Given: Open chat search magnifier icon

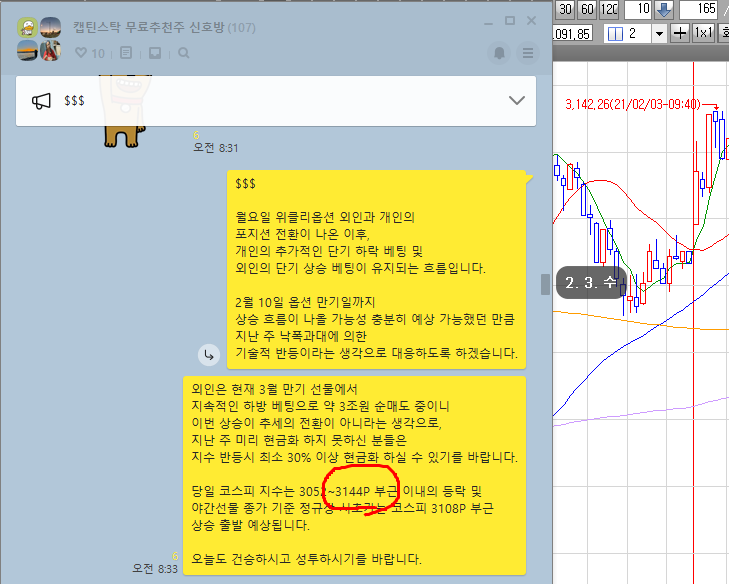Looking at the screenshot, I should click(184, 53).
